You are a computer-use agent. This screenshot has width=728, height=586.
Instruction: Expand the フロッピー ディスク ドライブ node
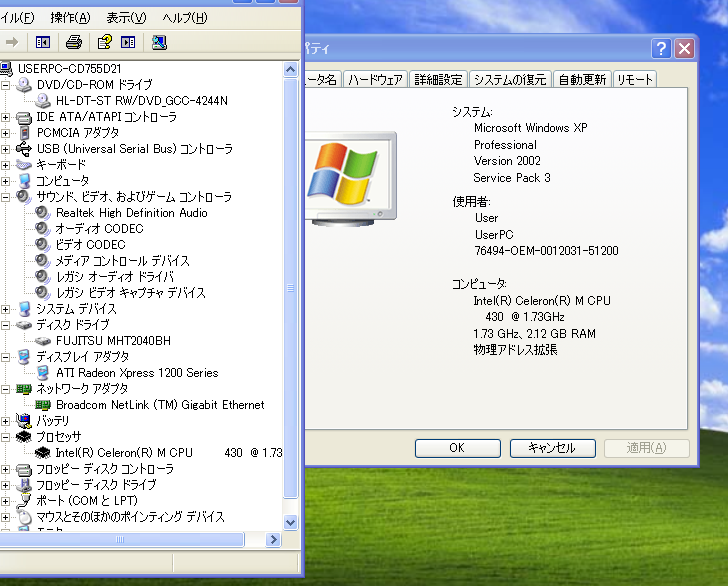[5, 485]
